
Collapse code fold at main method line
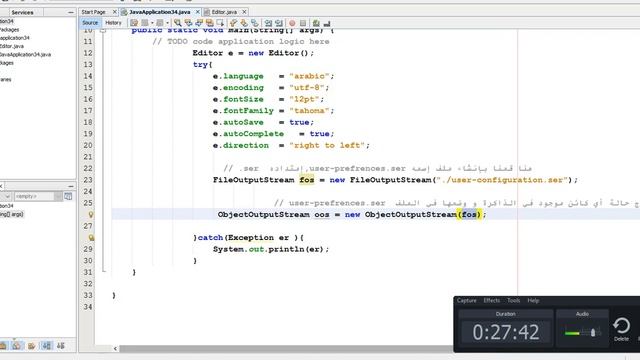[103, 31]
